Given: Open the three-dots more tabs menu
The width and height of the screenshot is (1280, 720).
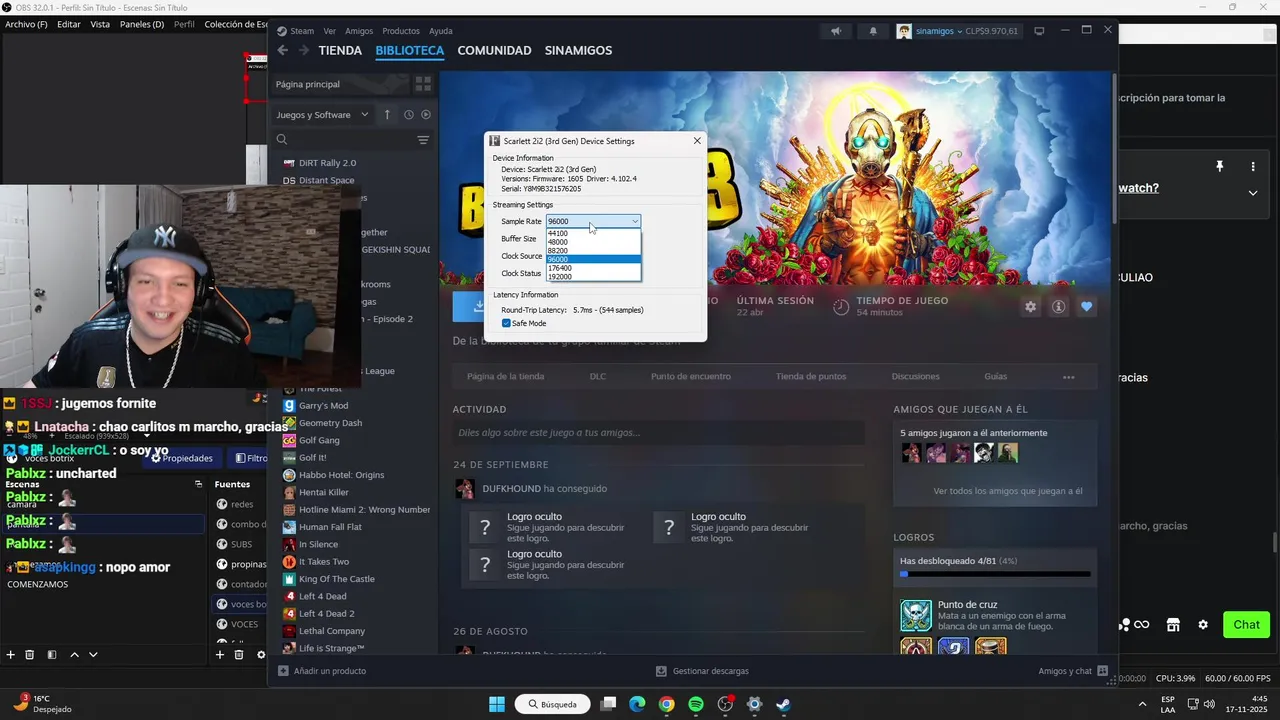Looking at the screenshot, I should [x=1068, y=377].
